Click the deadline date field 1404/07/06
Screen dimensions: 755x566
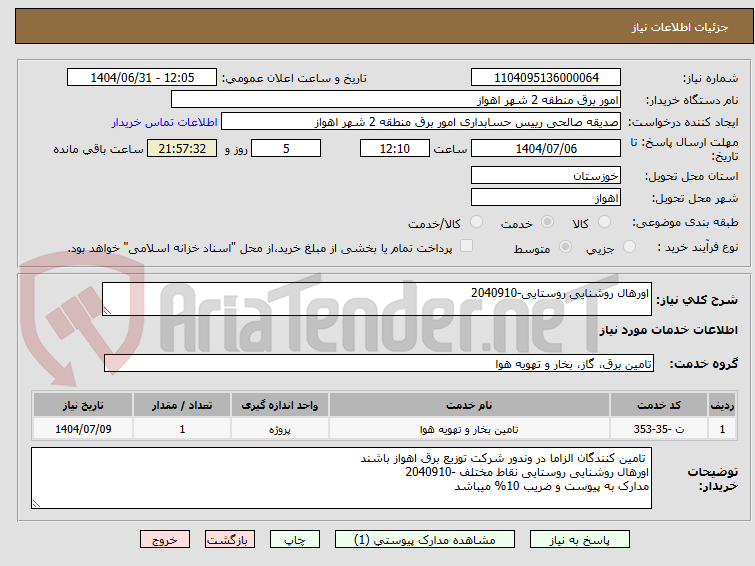click(546, 148)
